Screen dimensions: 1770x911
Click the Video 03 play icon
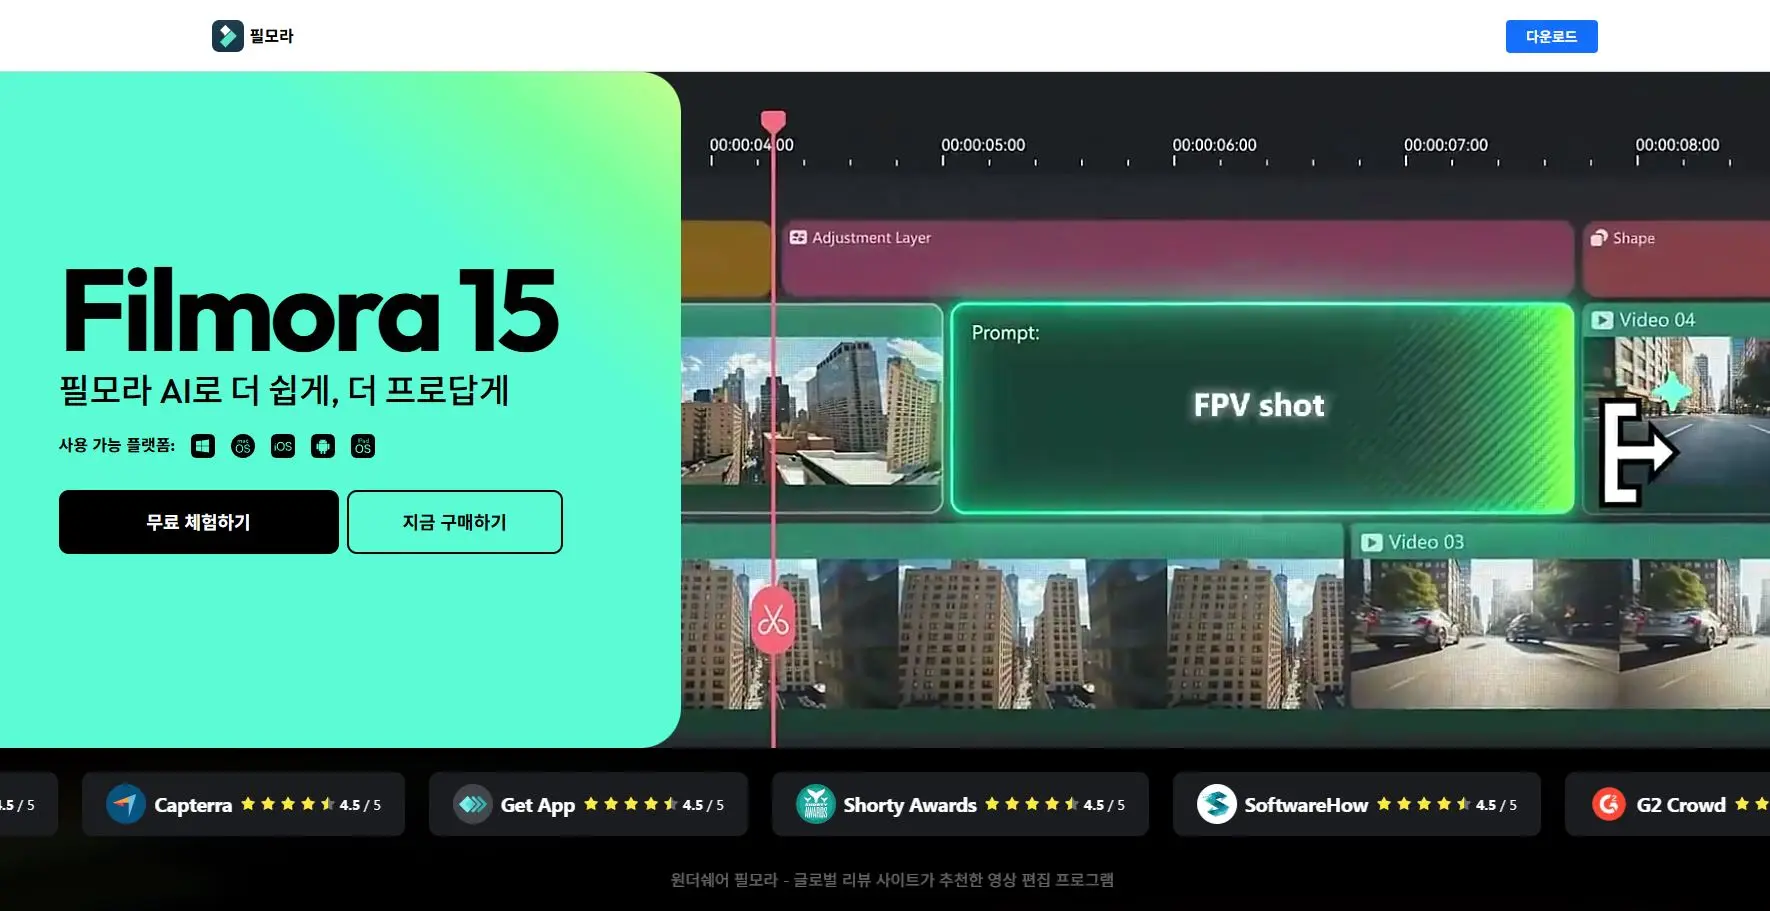[1372, 542]
